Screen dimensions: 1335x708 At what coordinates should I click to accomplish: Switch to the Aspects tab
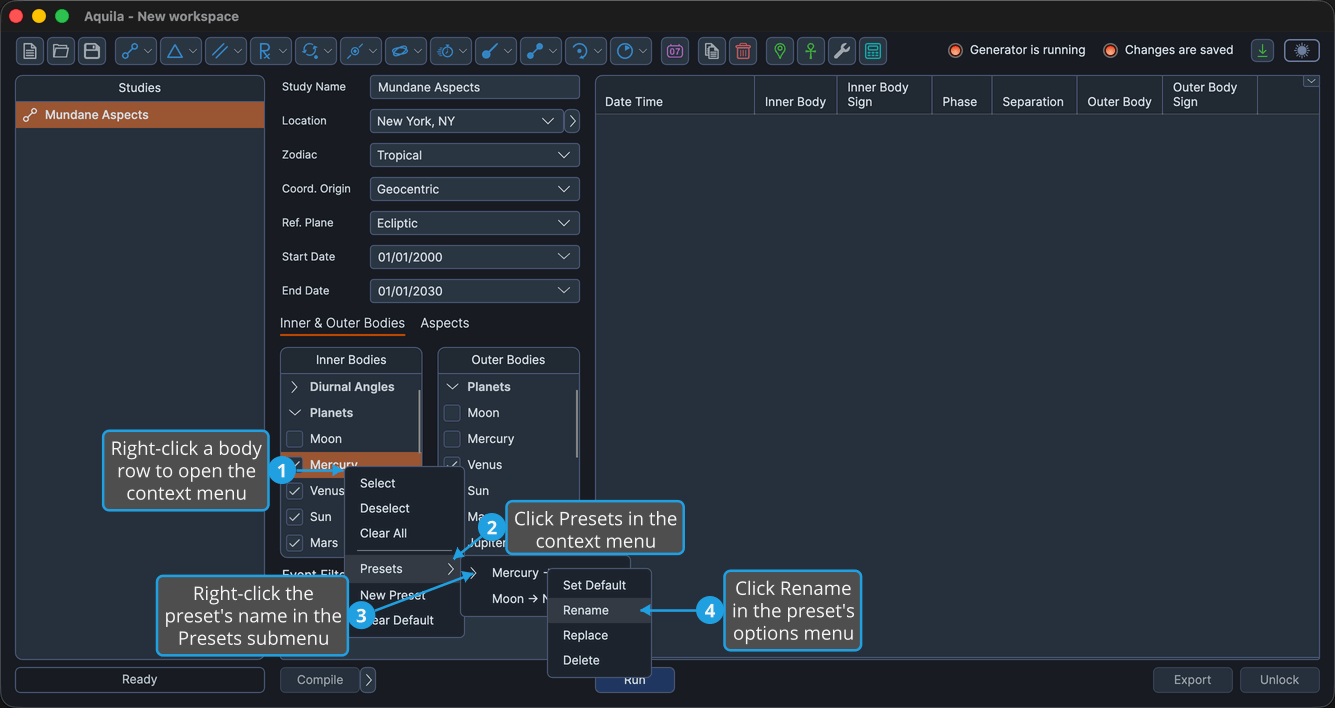click(445, 323)
